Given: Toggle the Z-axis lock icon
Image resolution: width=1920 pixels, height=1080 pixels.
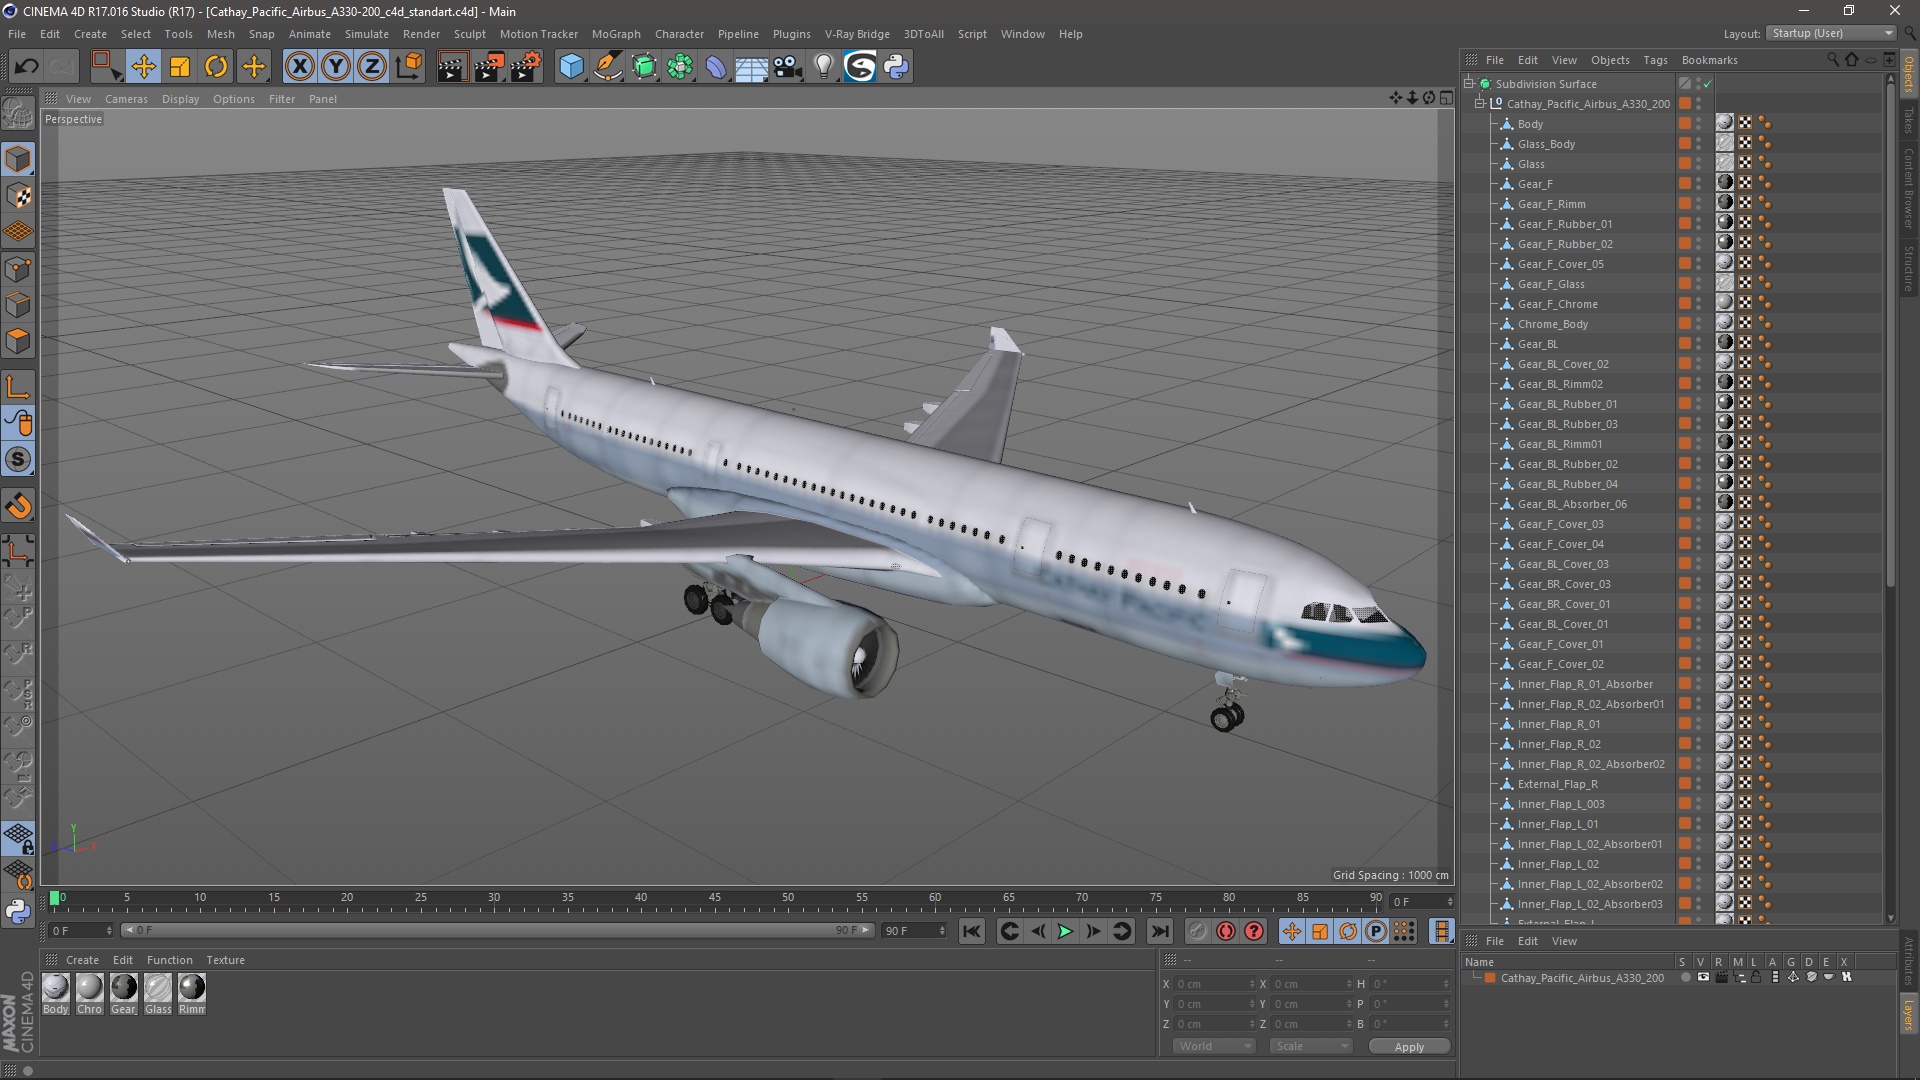Looking at the screenshot, I should coord(371,67).
